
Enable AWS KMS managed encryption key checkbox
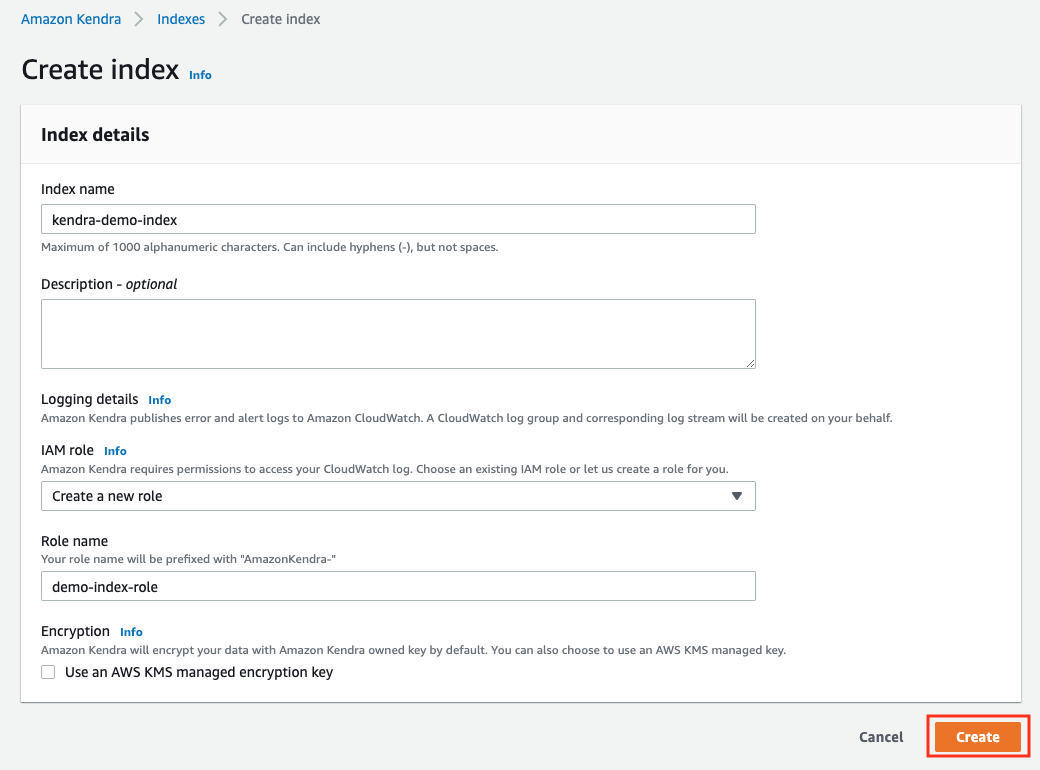(48, 672)
